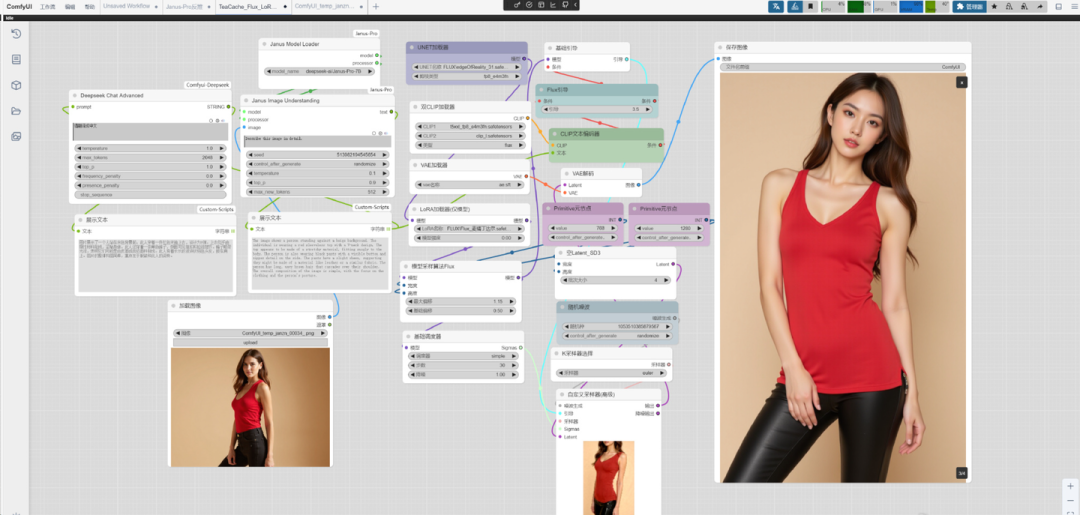1080x515 pixels.
Task: Click stop_sequence field in Deepseek node
Action: point(152,195)
